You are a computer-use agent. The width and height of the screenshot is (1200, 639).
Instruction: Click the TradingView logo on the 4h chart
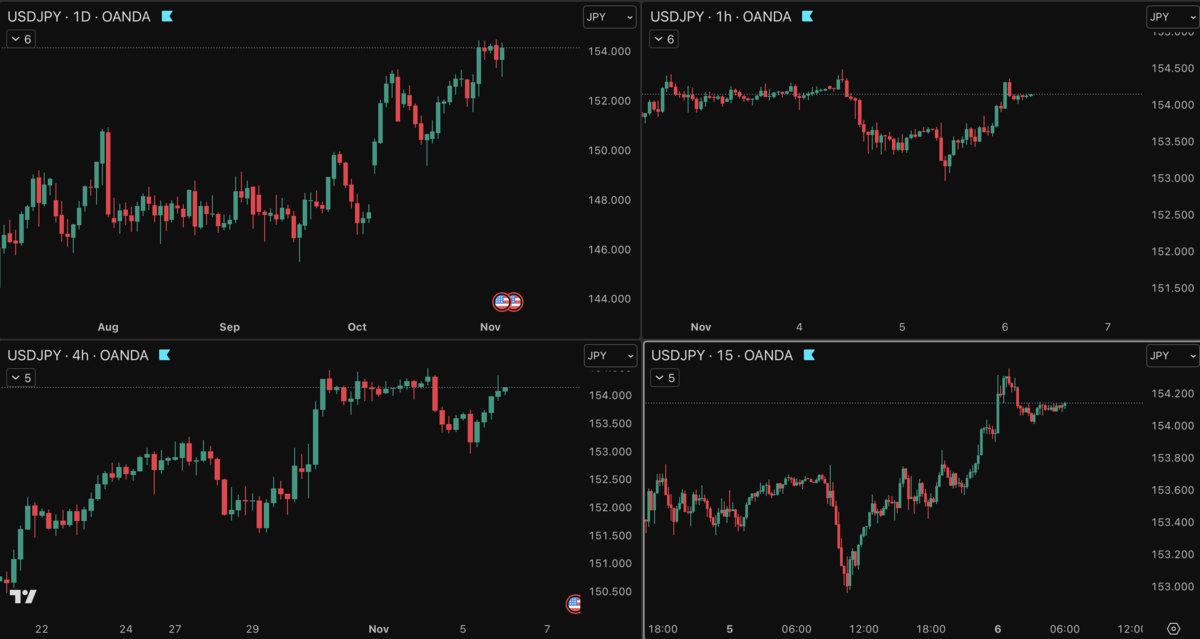tap(23, 596)
